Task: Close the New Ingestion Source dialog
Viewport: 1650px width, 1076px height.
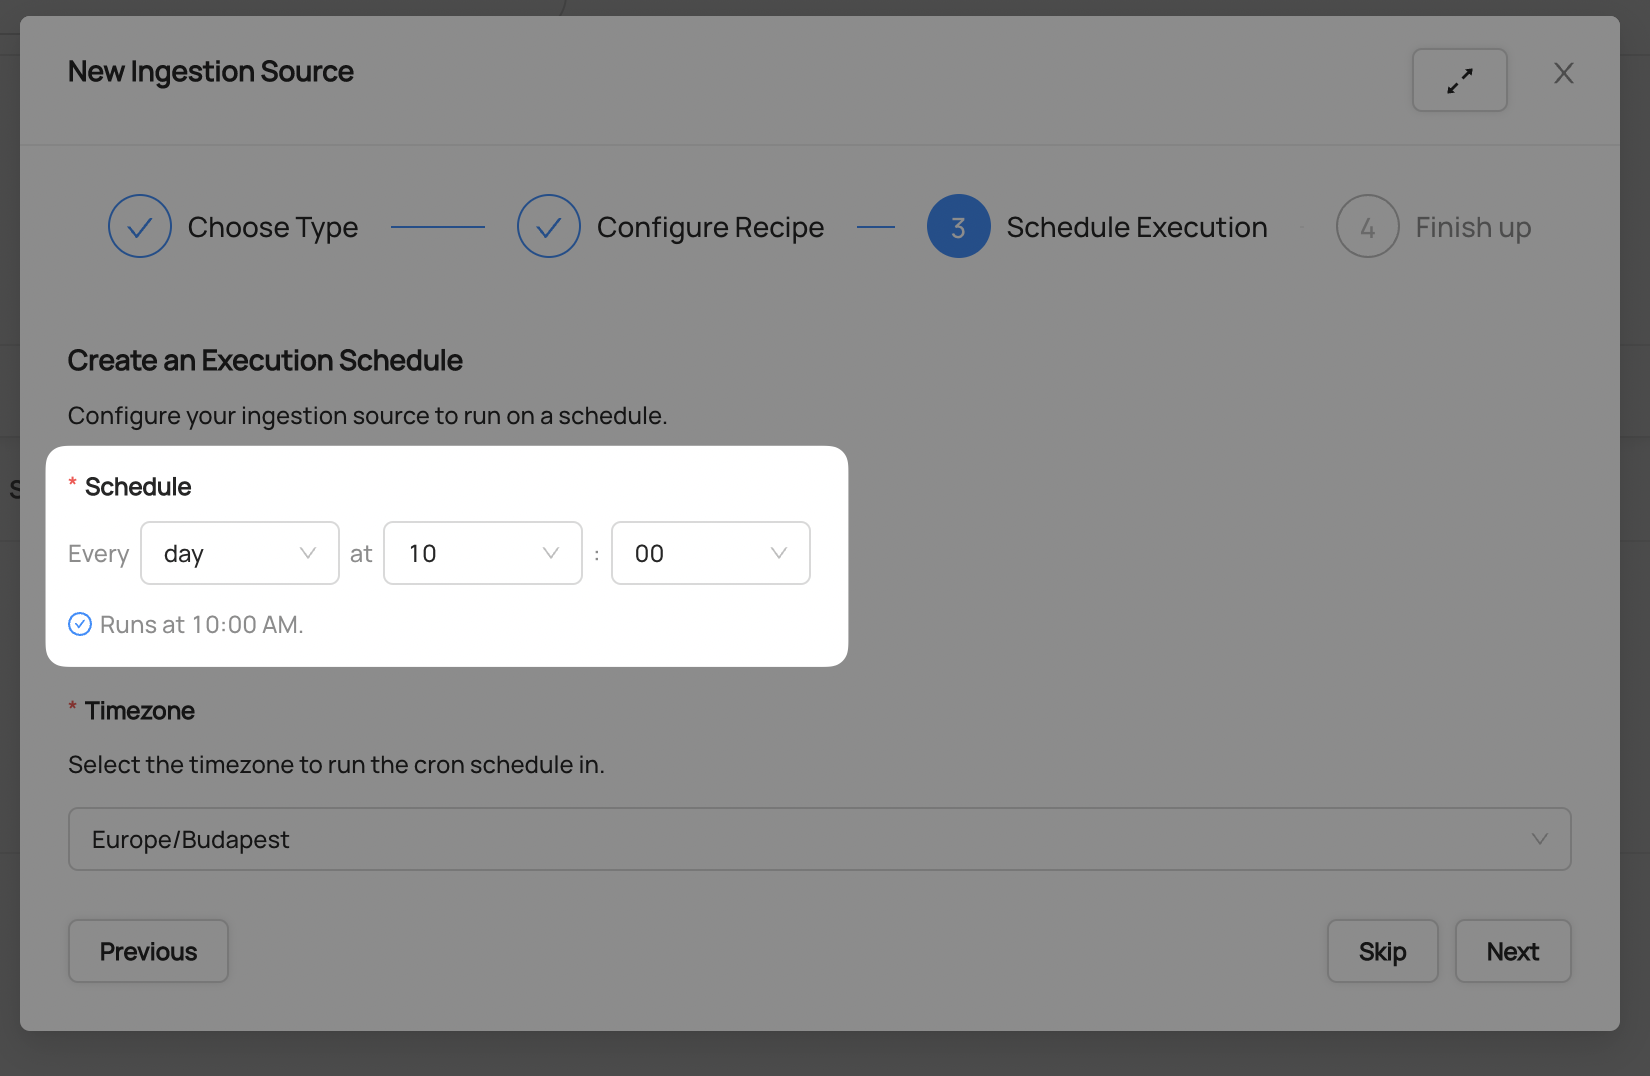Action: (1563, 73)
